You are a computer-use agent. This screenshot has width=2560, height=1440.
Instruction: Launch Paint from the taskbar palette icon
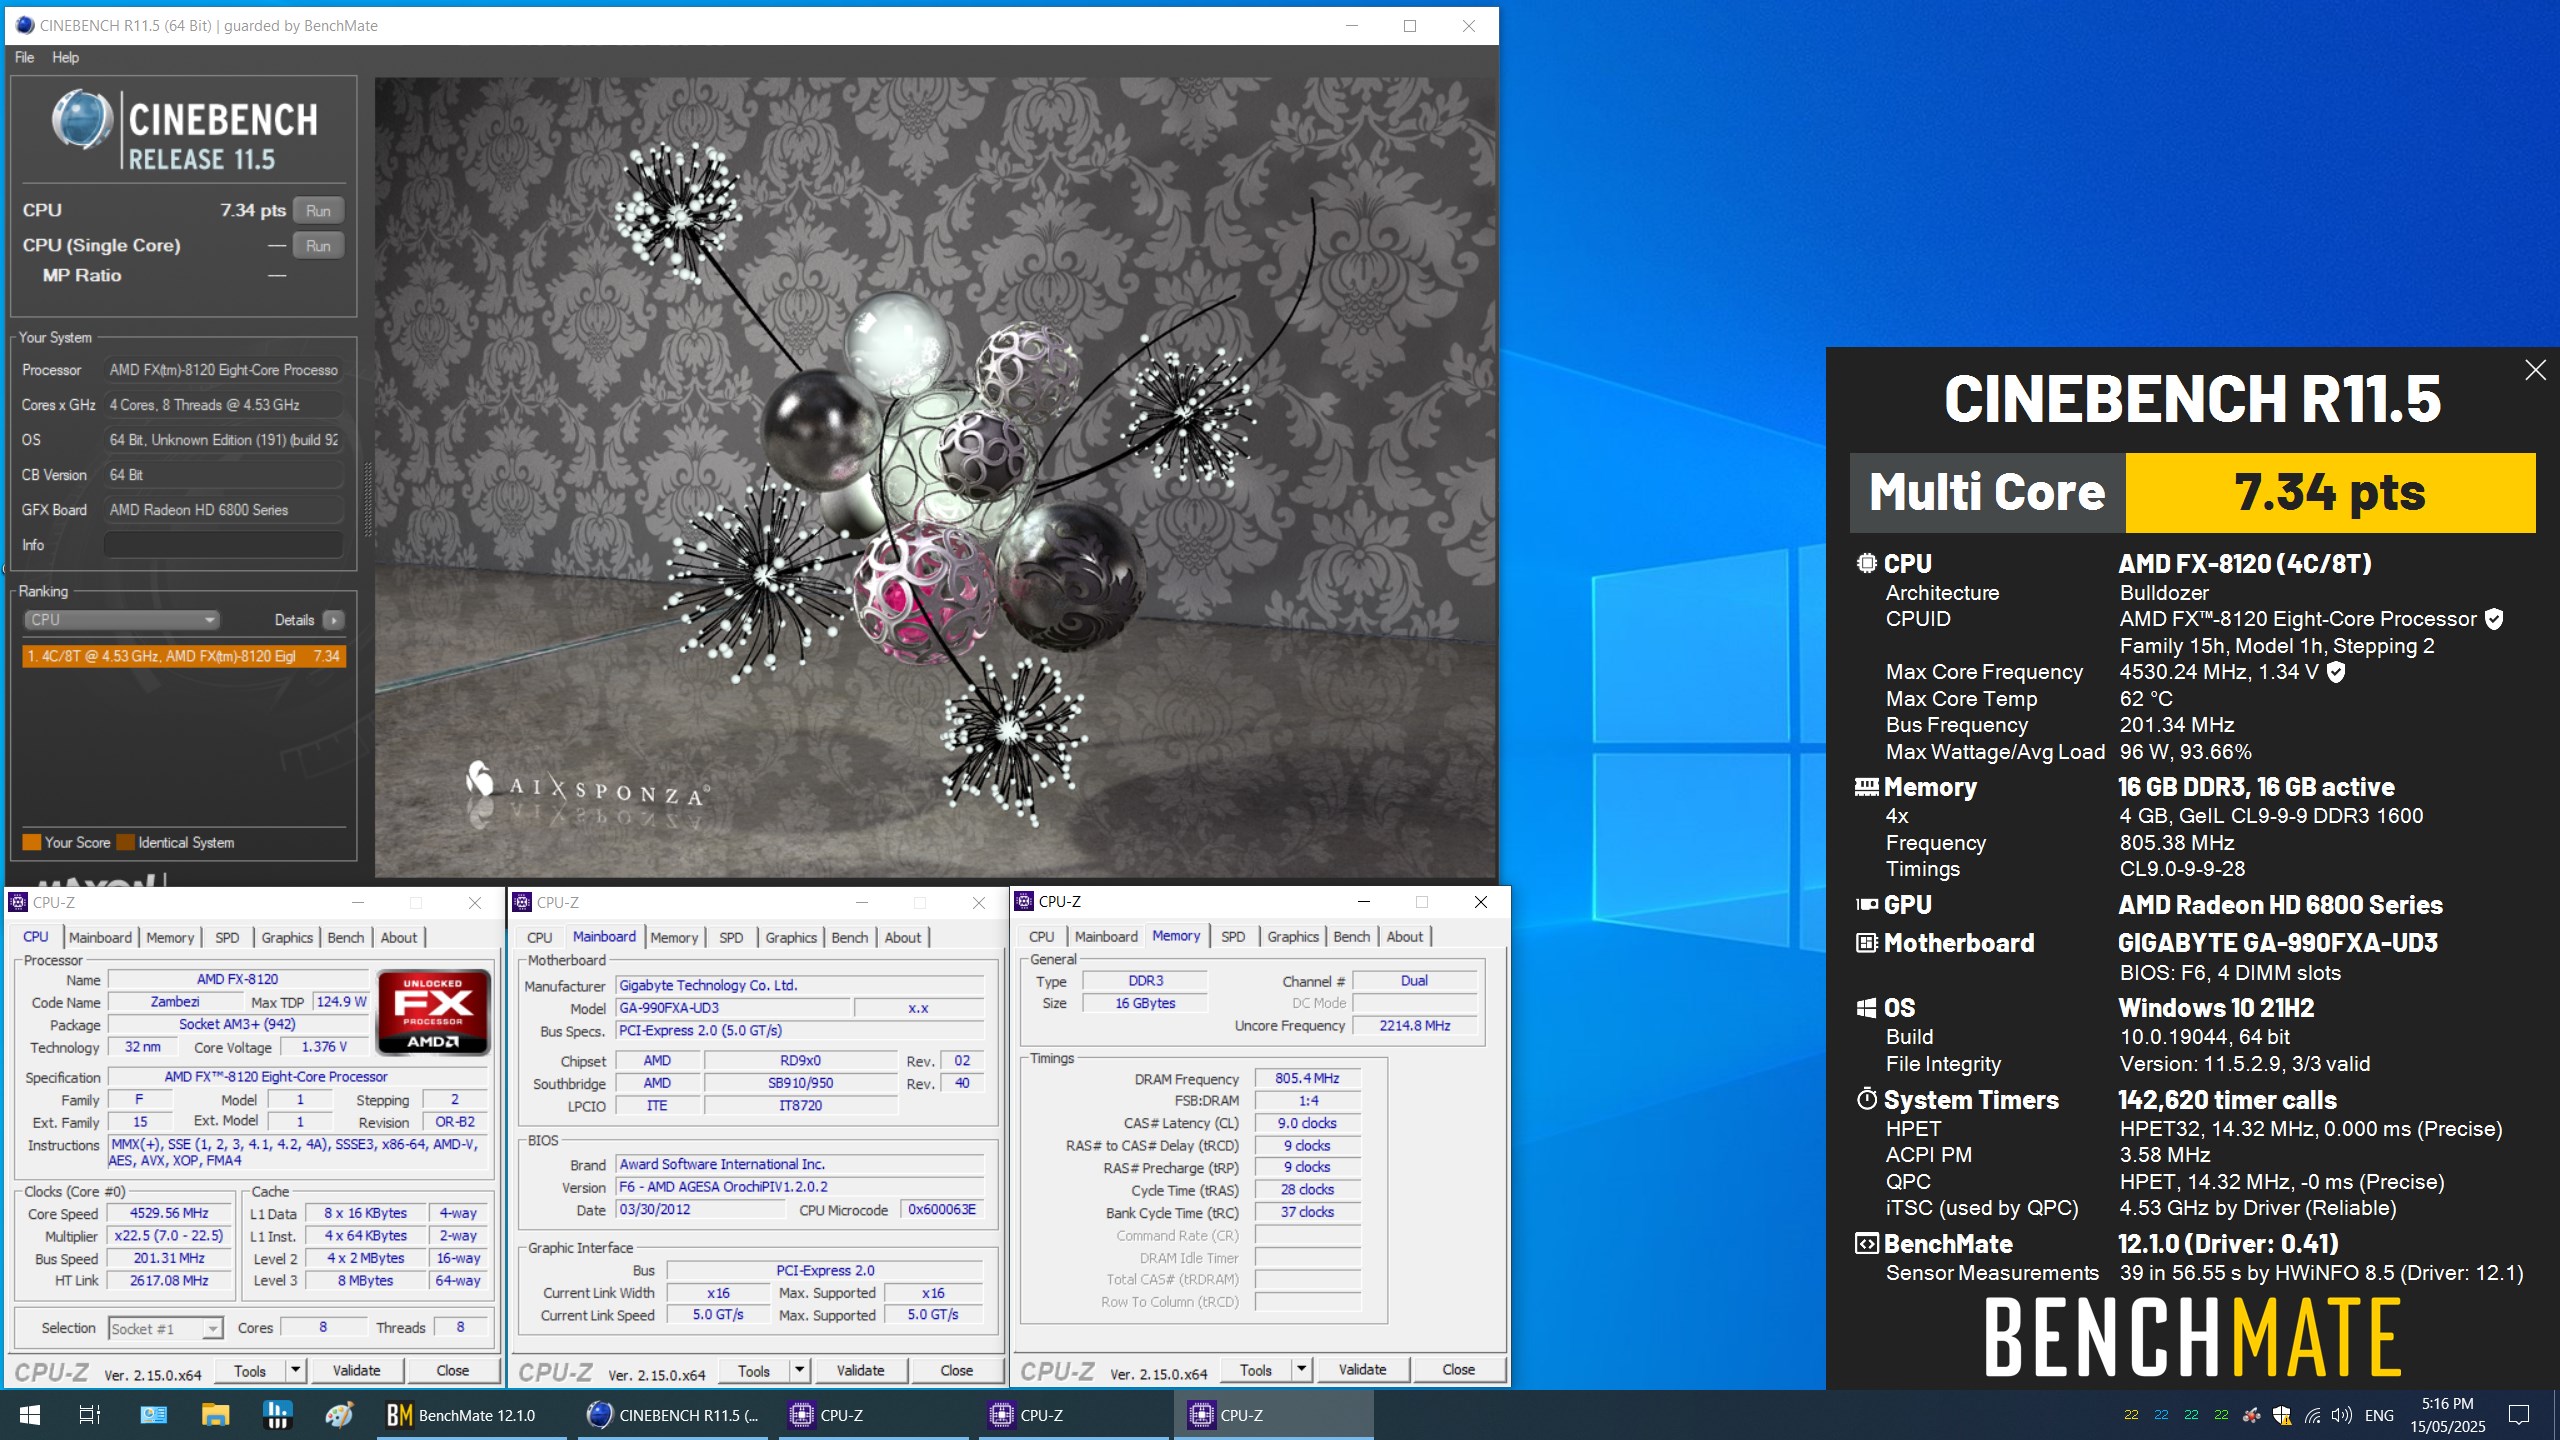click(x=339, y=1415)
